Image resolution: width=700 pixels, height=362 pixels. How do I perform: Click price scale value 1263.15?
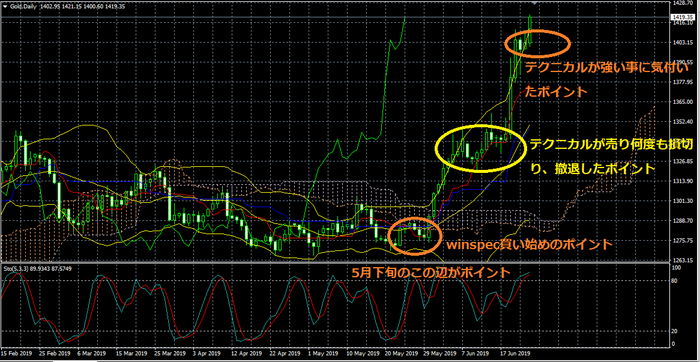(682, 260)
